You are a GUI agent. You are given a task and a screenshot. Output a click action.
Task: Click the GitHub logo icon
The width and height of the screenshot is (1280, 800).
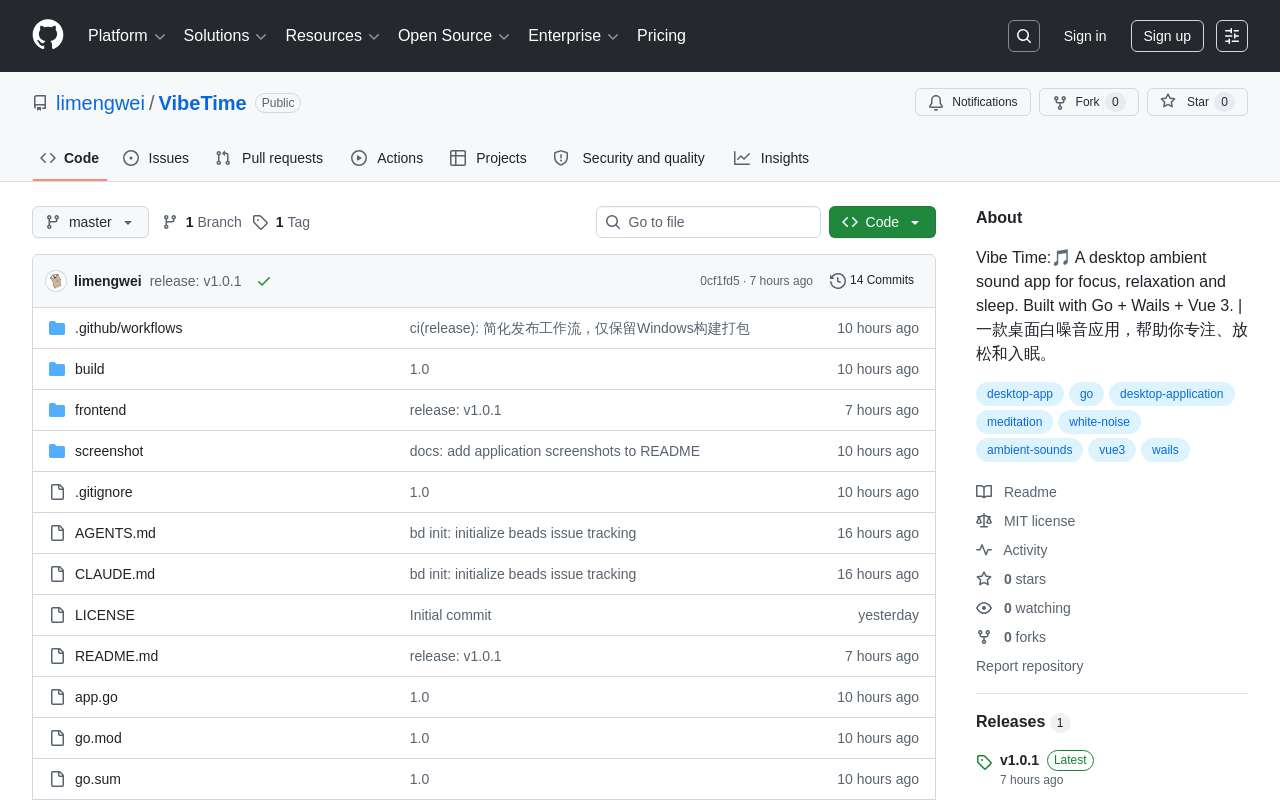(x=48, y=35)
